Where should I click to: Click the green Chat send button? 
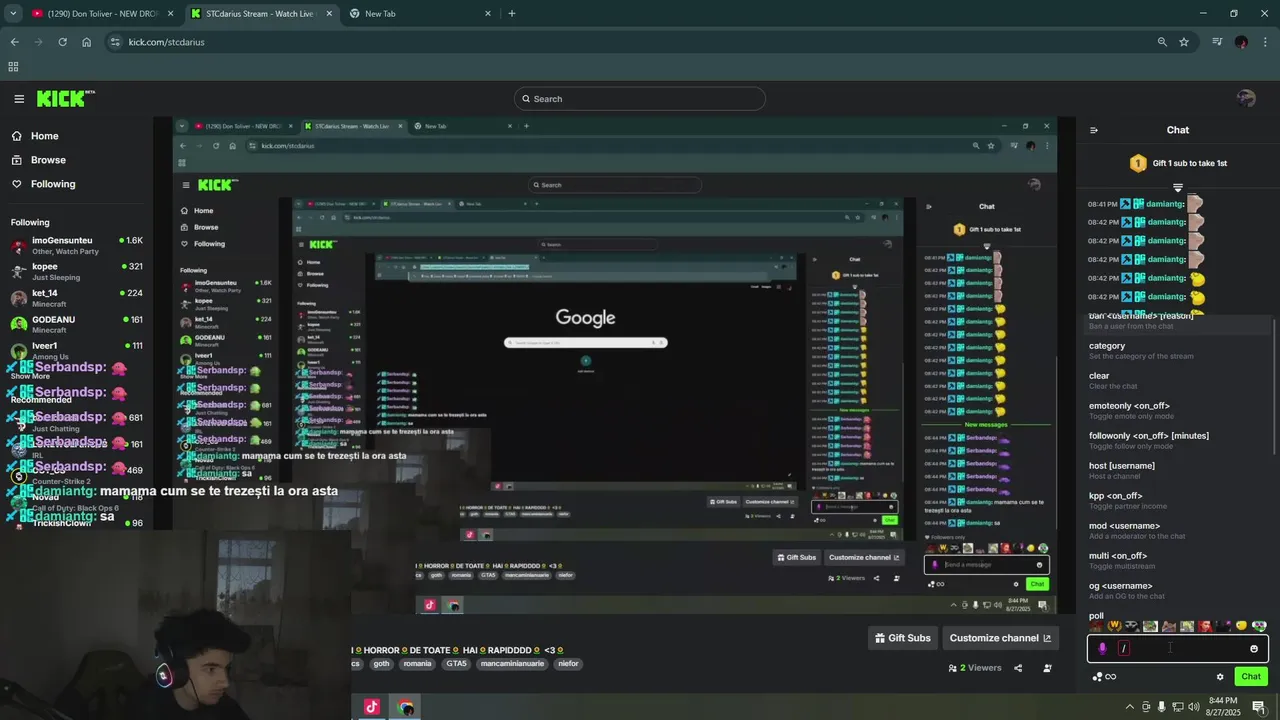1251,677
